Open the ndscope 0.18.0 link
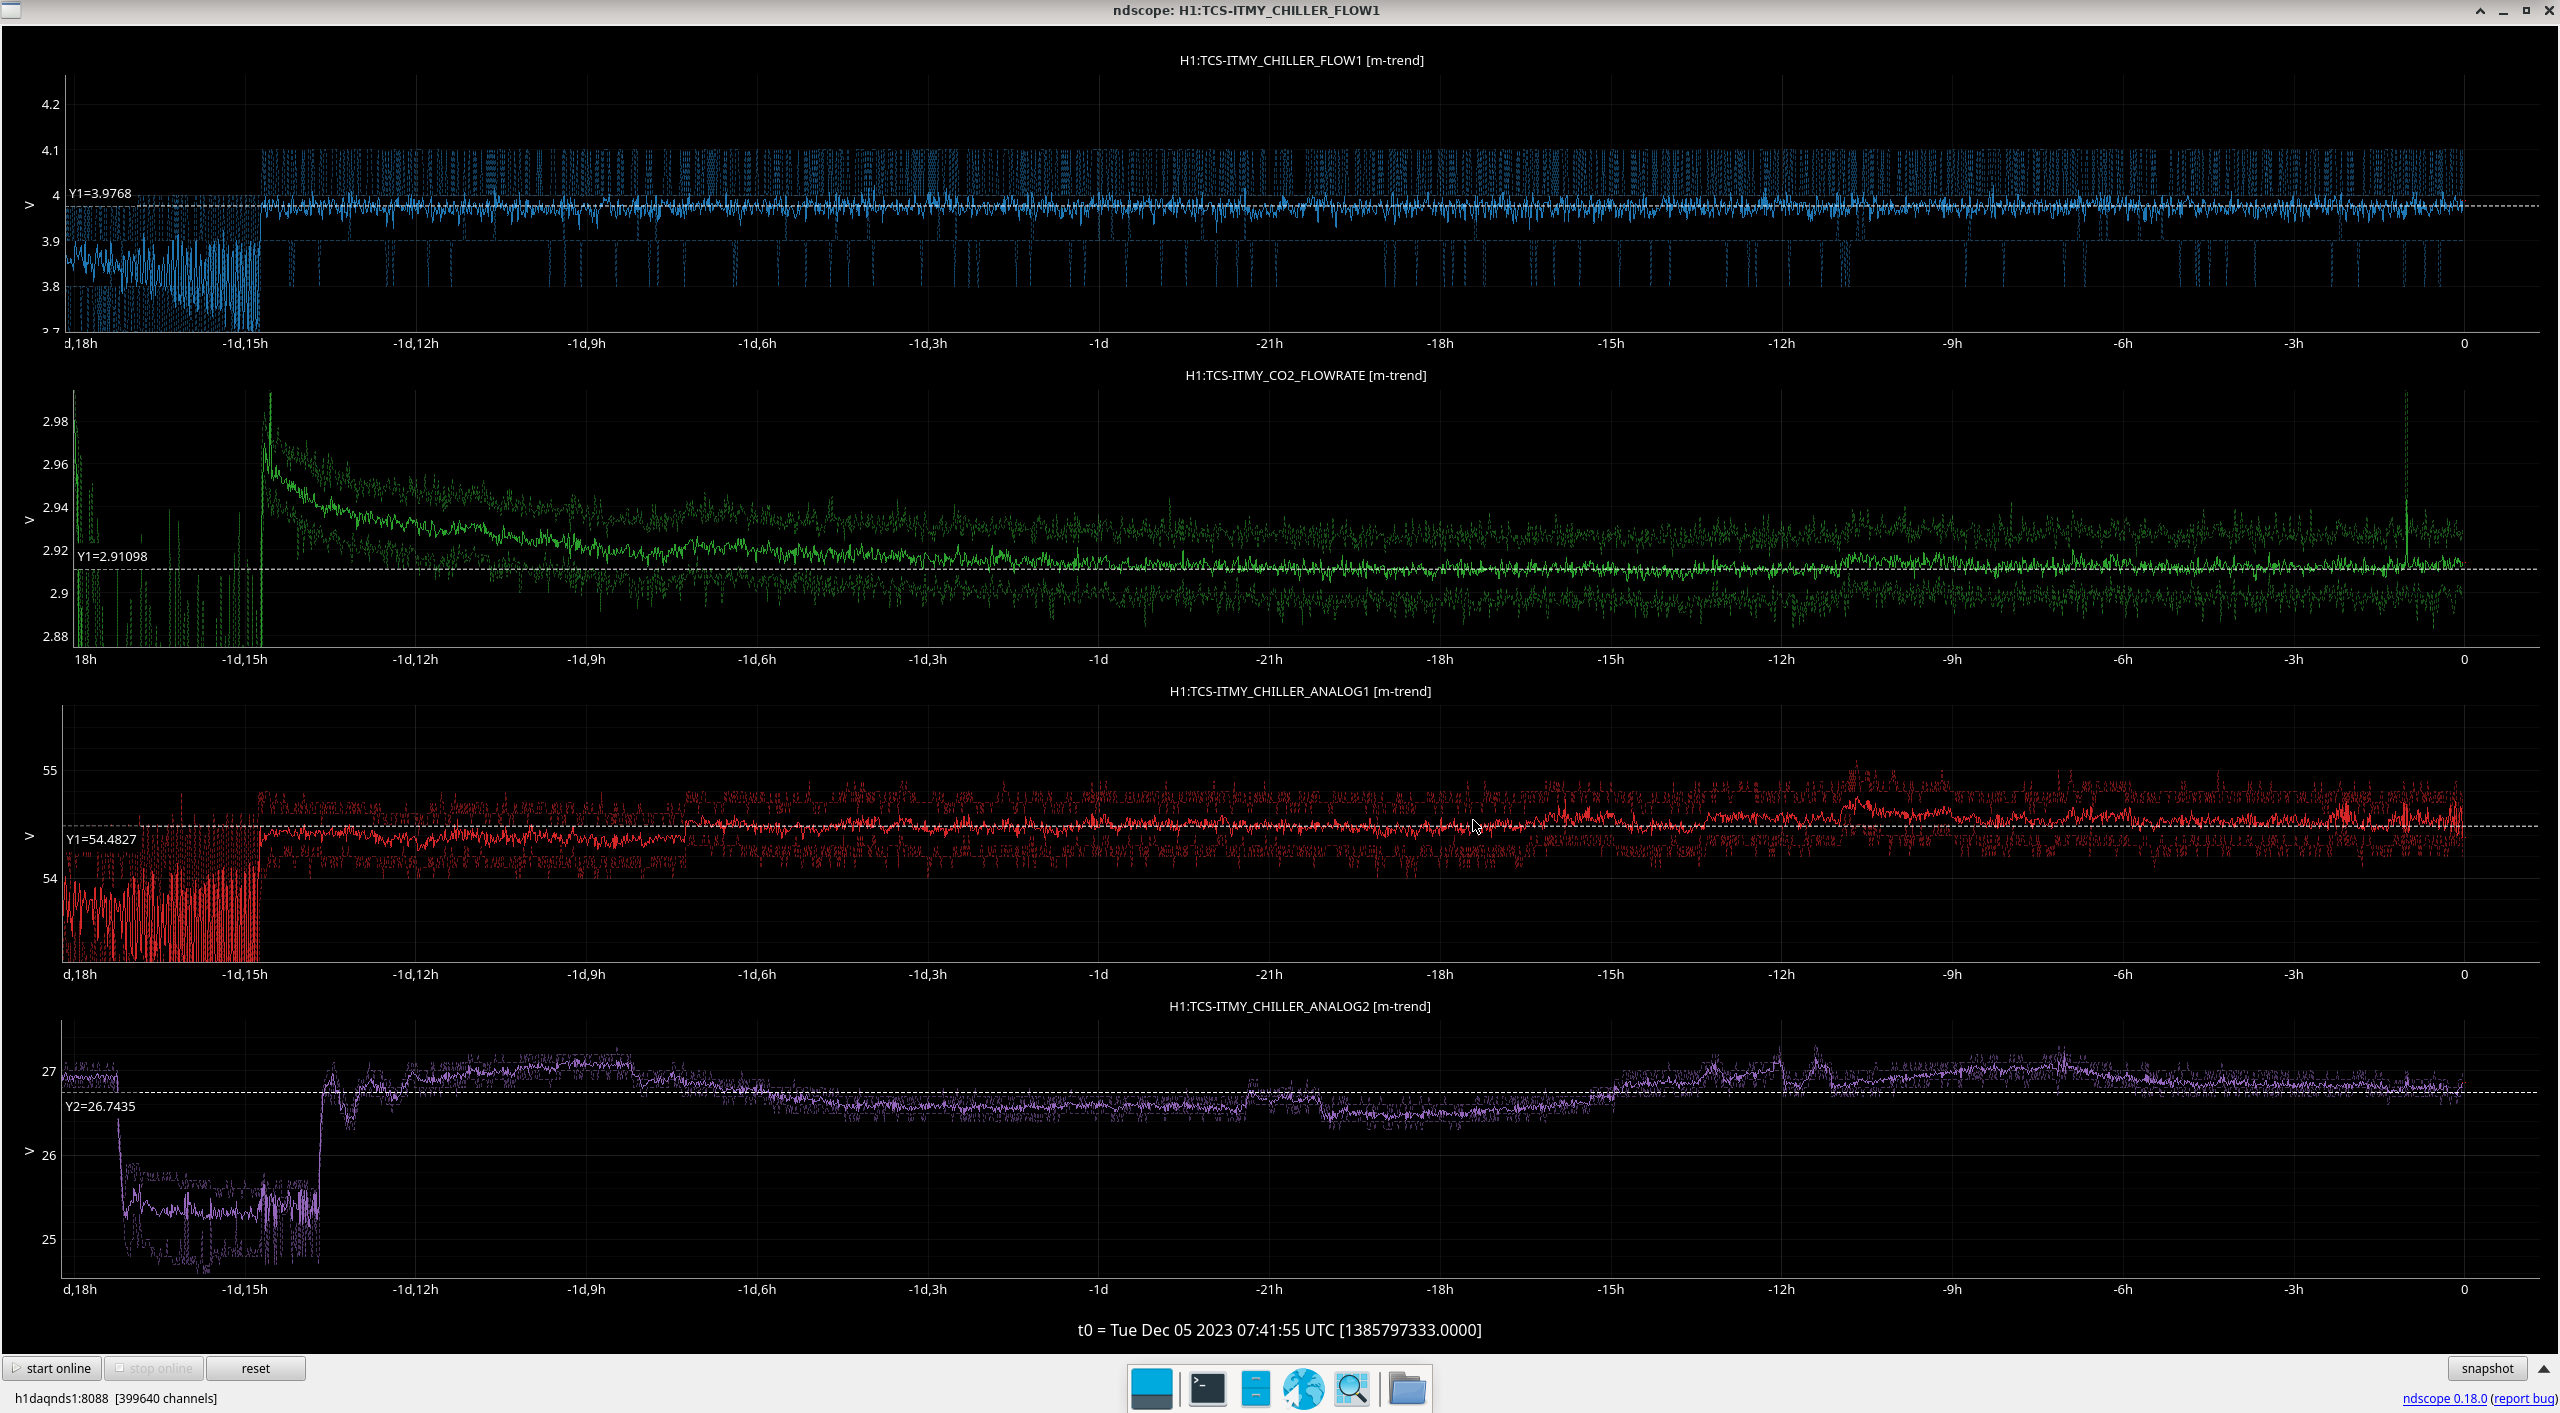The image size is (2560, 1413). coord(2444,1398)
